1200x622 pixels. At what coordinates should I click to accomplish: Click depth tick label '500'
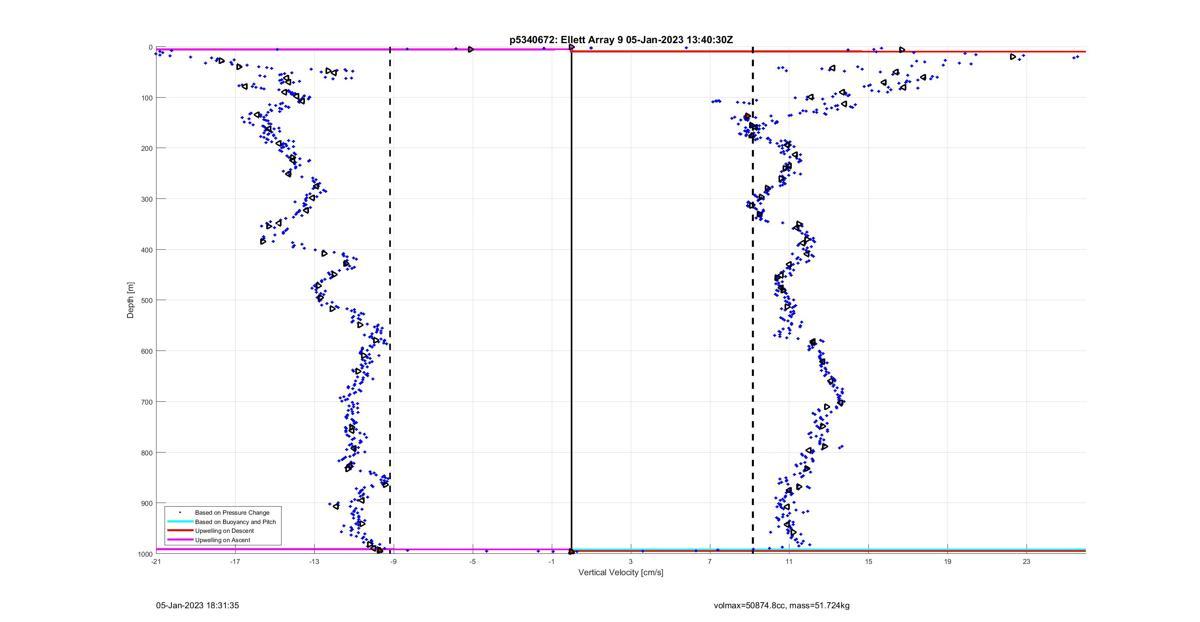click(145, 300)
